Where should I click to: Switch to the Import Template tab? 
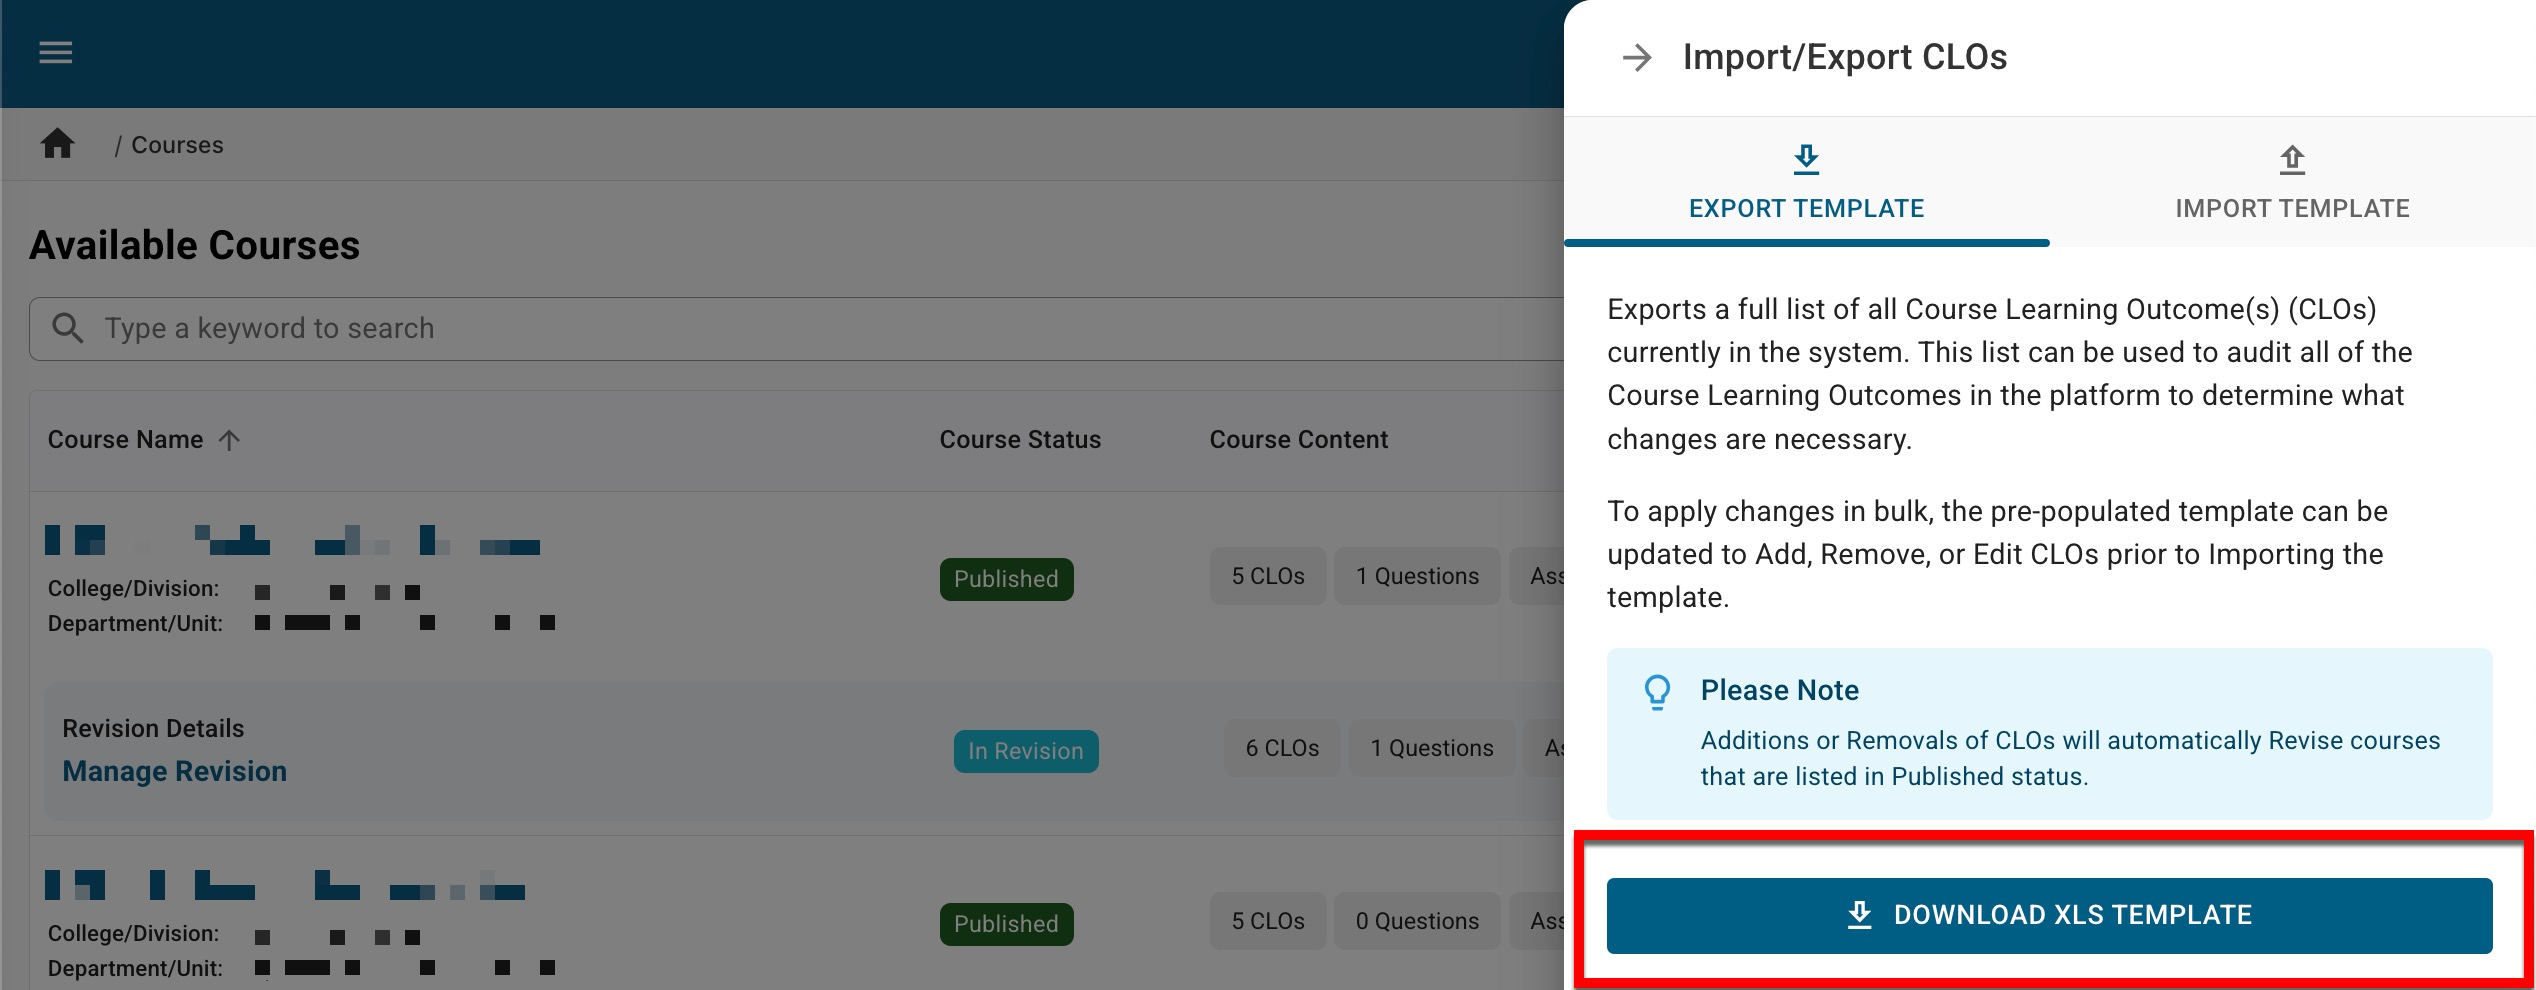[x=2291, y=208]
